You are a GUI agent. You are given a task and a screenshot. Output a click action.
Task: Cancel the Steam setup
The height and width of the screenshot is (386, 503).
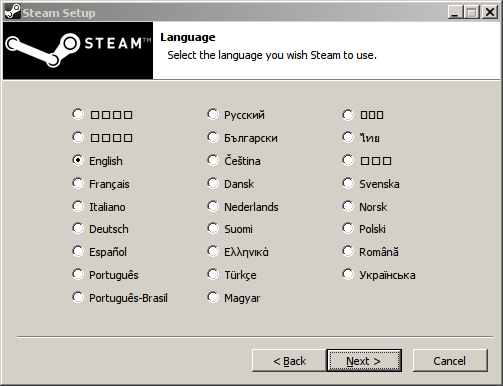tap(450, 361)
